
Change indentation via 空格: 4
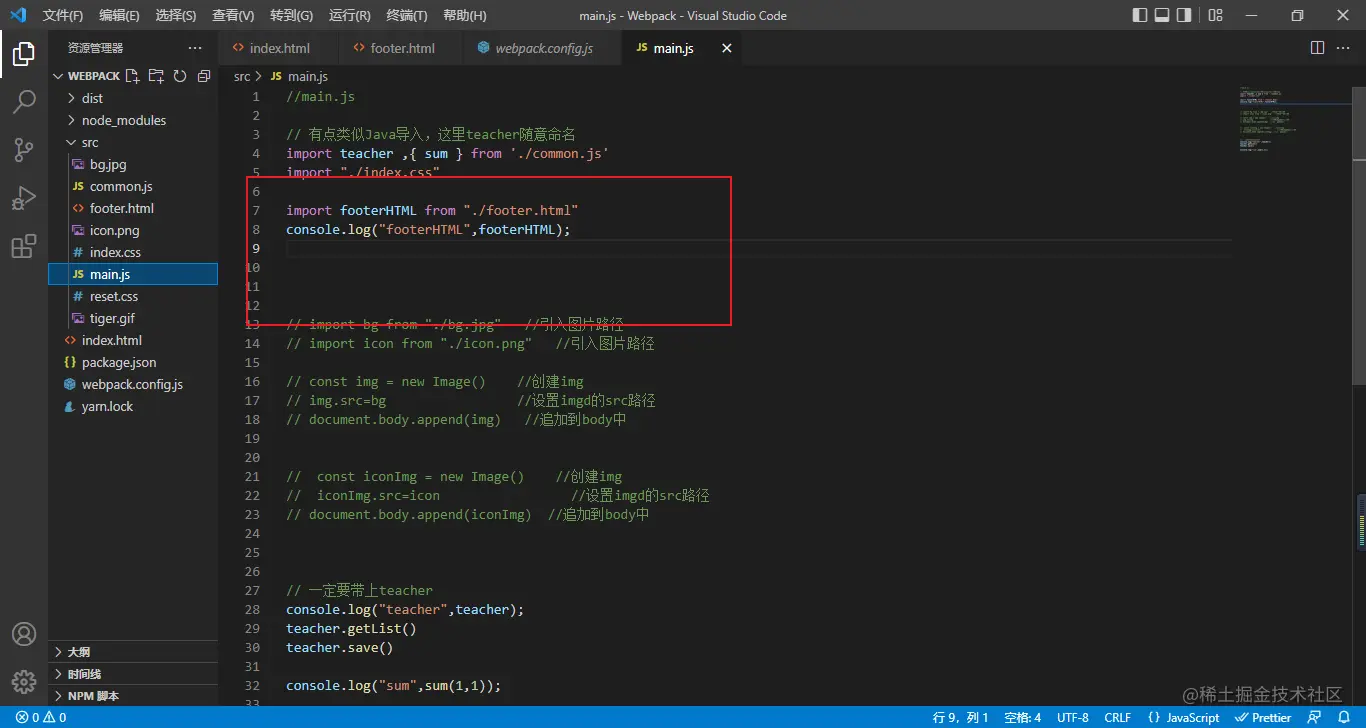[1022, 717]
